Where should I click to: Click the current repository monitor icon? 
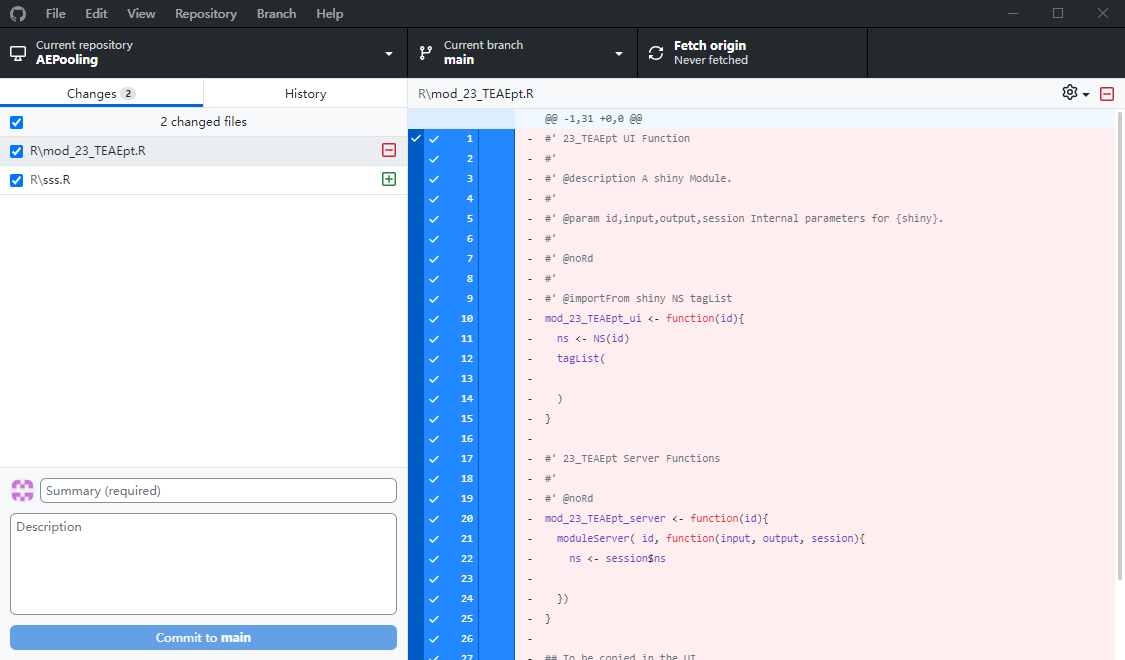point(18,53)
